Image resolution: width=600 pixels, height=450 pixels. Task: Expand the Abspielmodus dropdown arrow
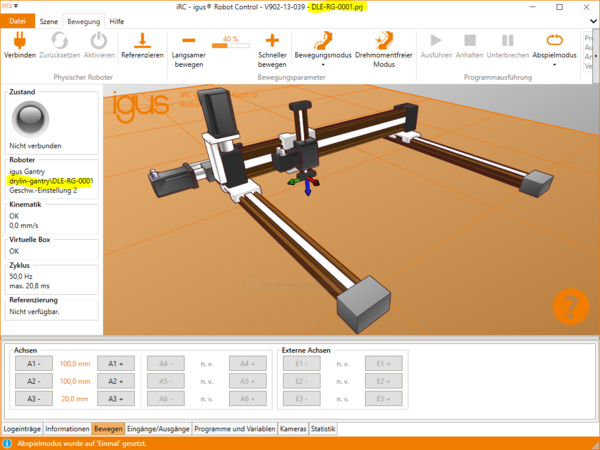point(554,65)
